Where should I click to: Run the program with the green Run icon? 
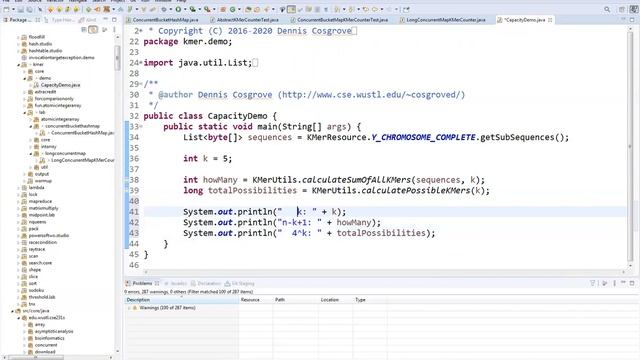click(x=178, y=9)
